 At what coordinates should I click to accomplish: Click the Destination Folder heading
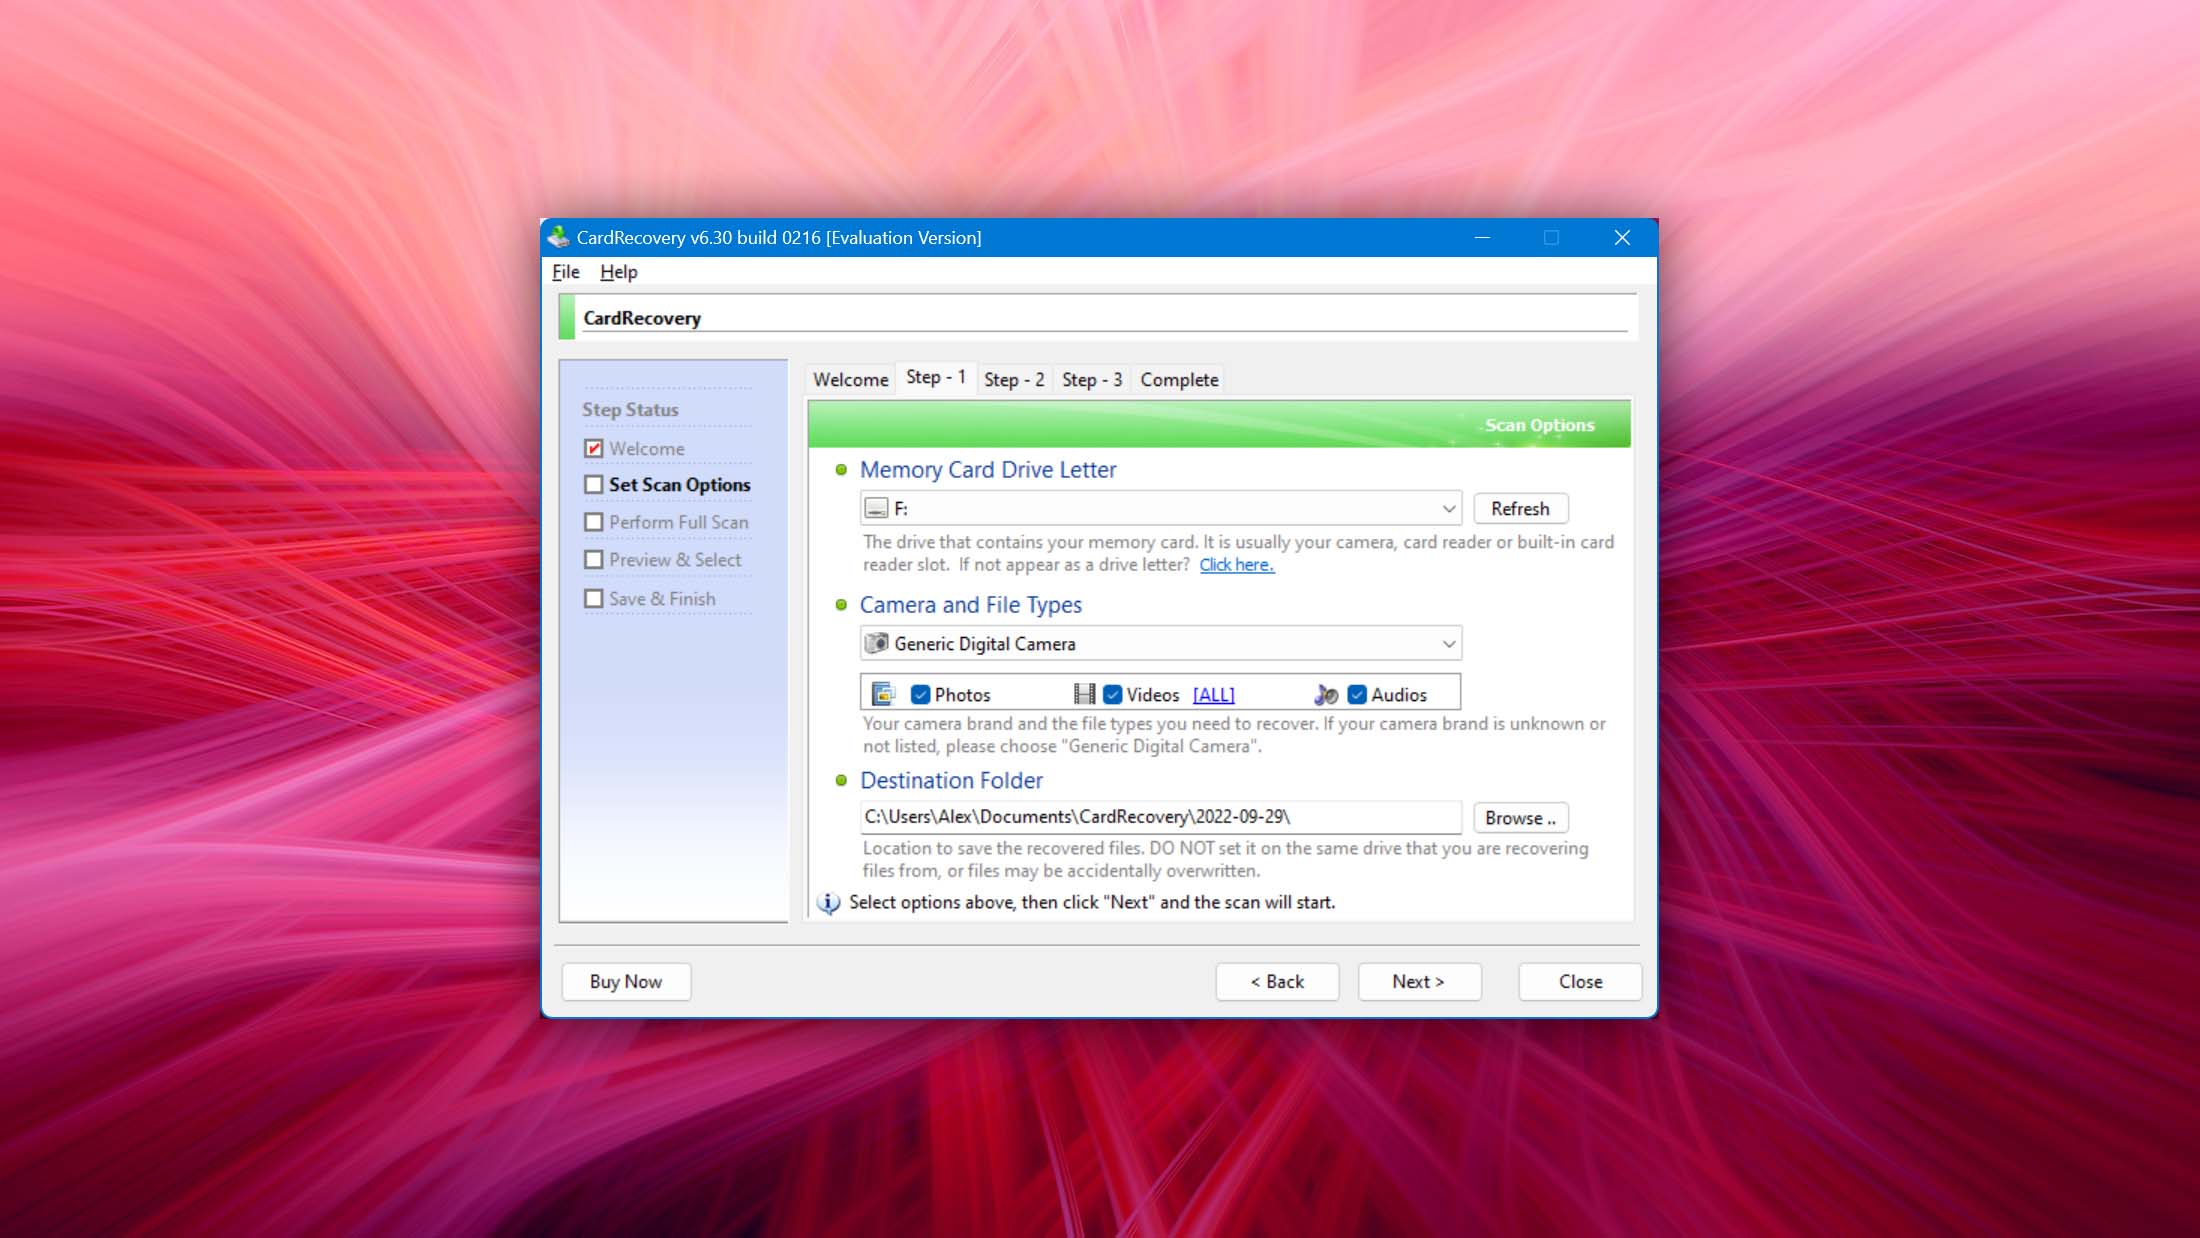pyautogui.click(x=951, y=780)
